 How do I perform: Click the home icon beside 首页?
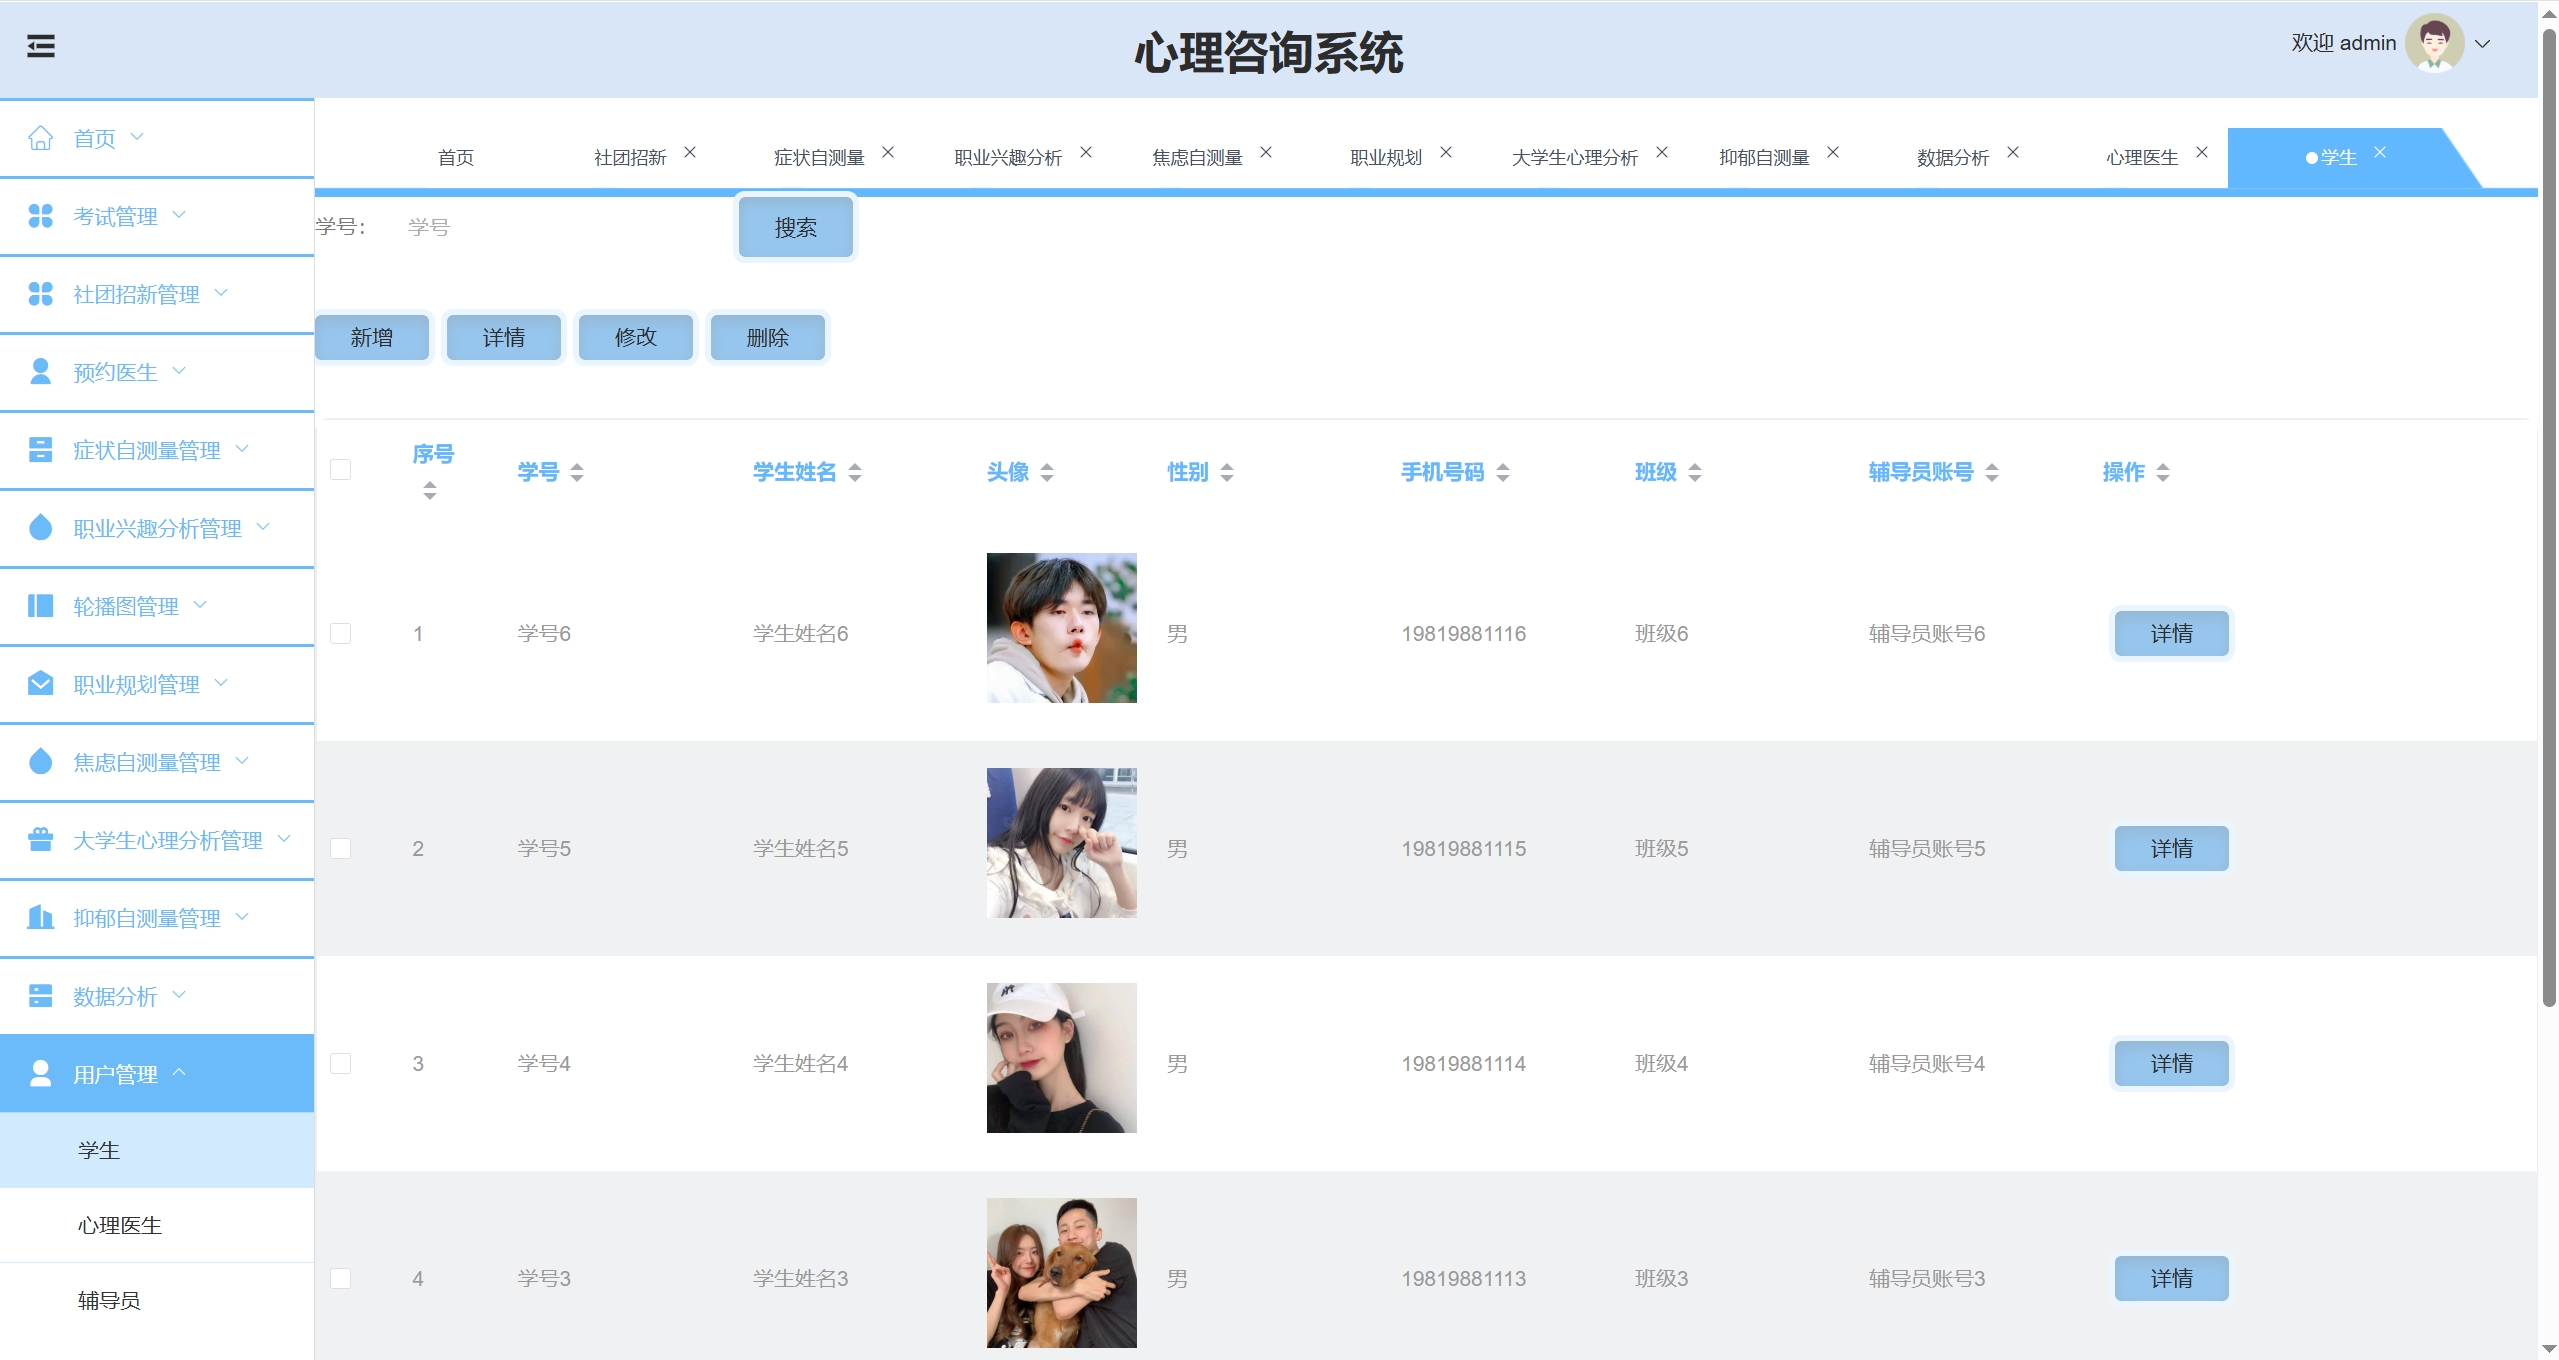40,138
